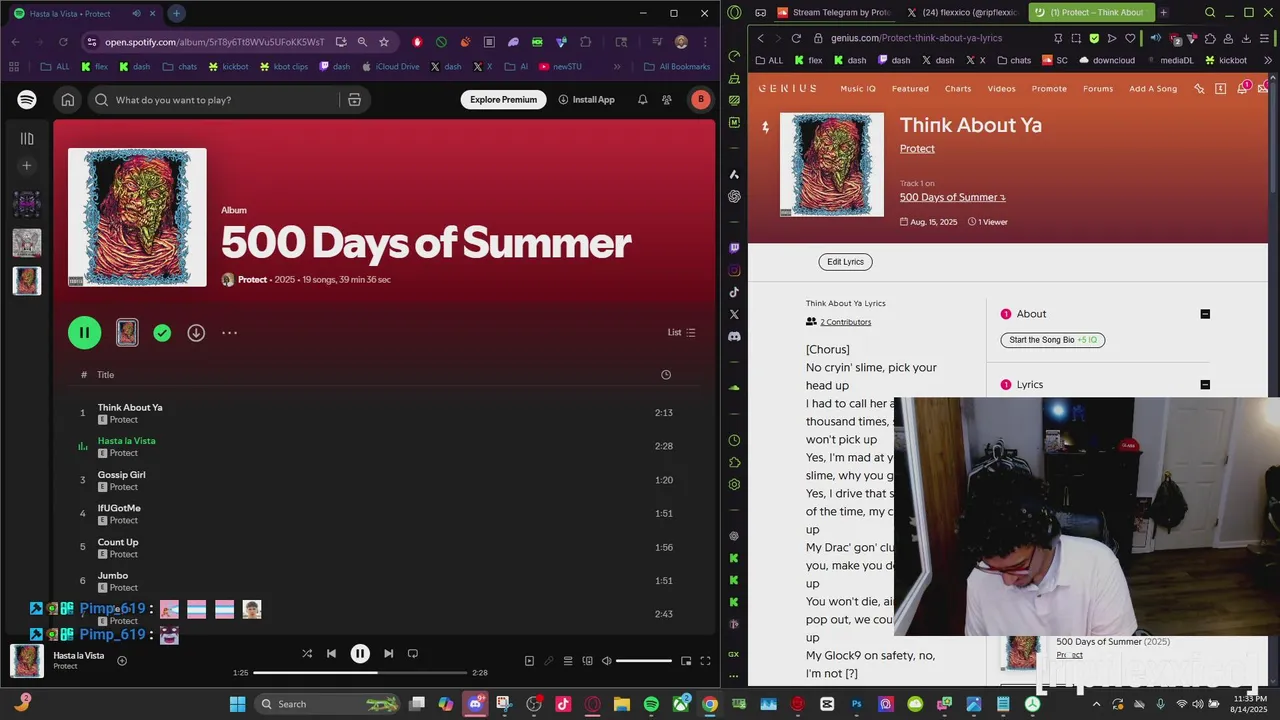Collapse the Lyrics section on Genius
Image resolution: width=1280 pixels, height=720 pixels.
(1205, 385)
